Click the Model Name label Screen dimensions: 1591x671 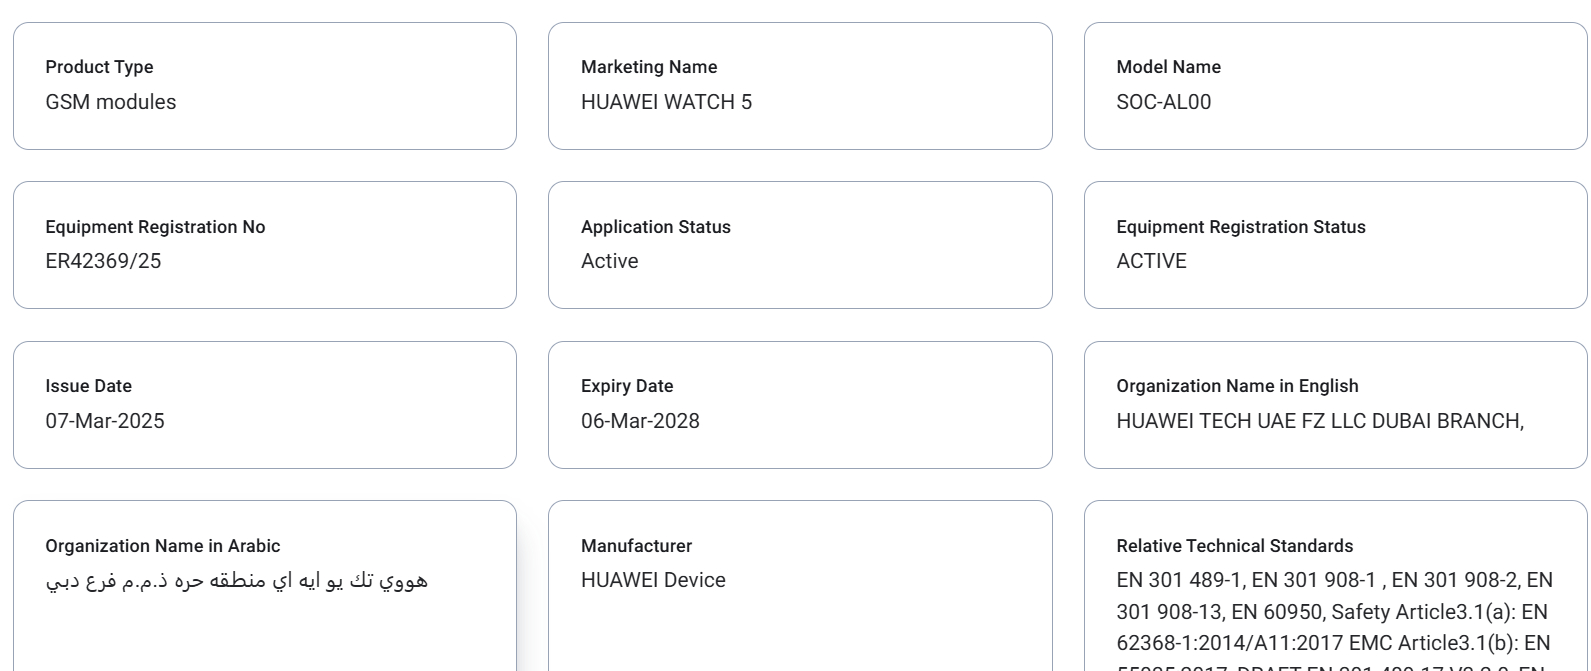tap(1168, 67)
